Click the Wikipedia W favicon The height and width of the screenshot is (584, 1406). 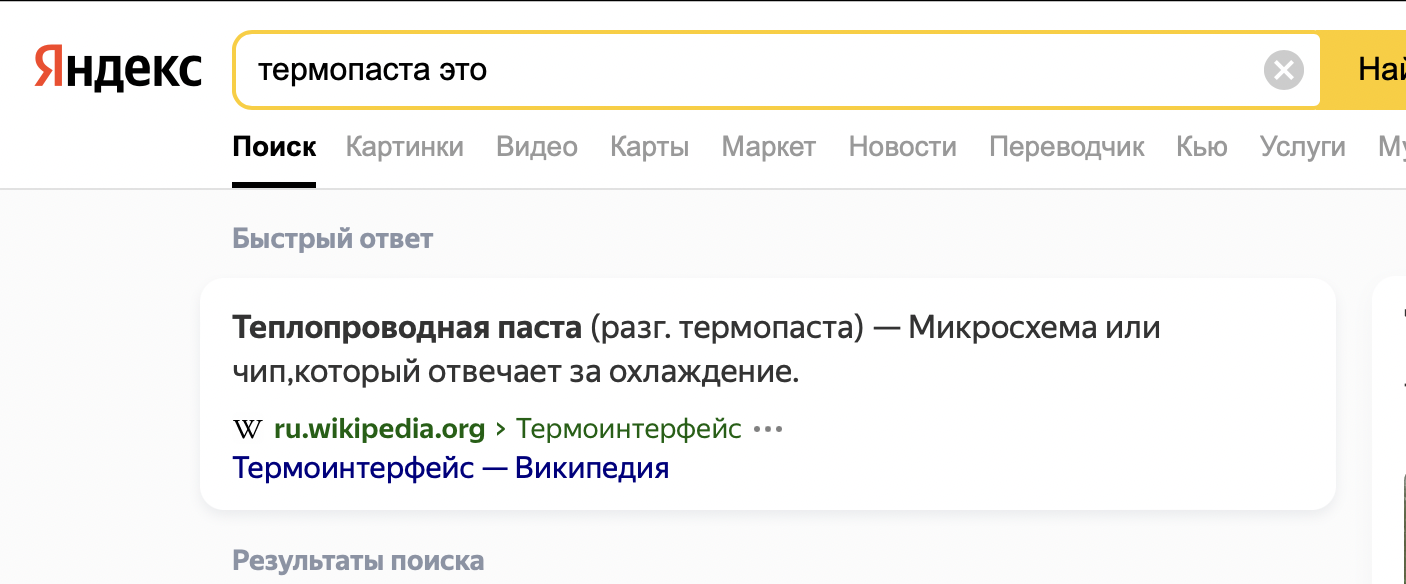[247, 430]
